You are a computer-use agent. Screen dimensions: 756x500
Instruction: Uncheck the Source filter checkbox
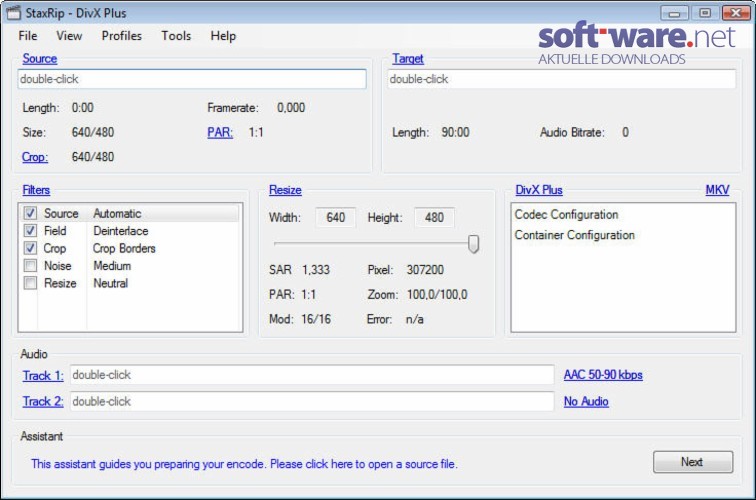click(x=30, y=213)
